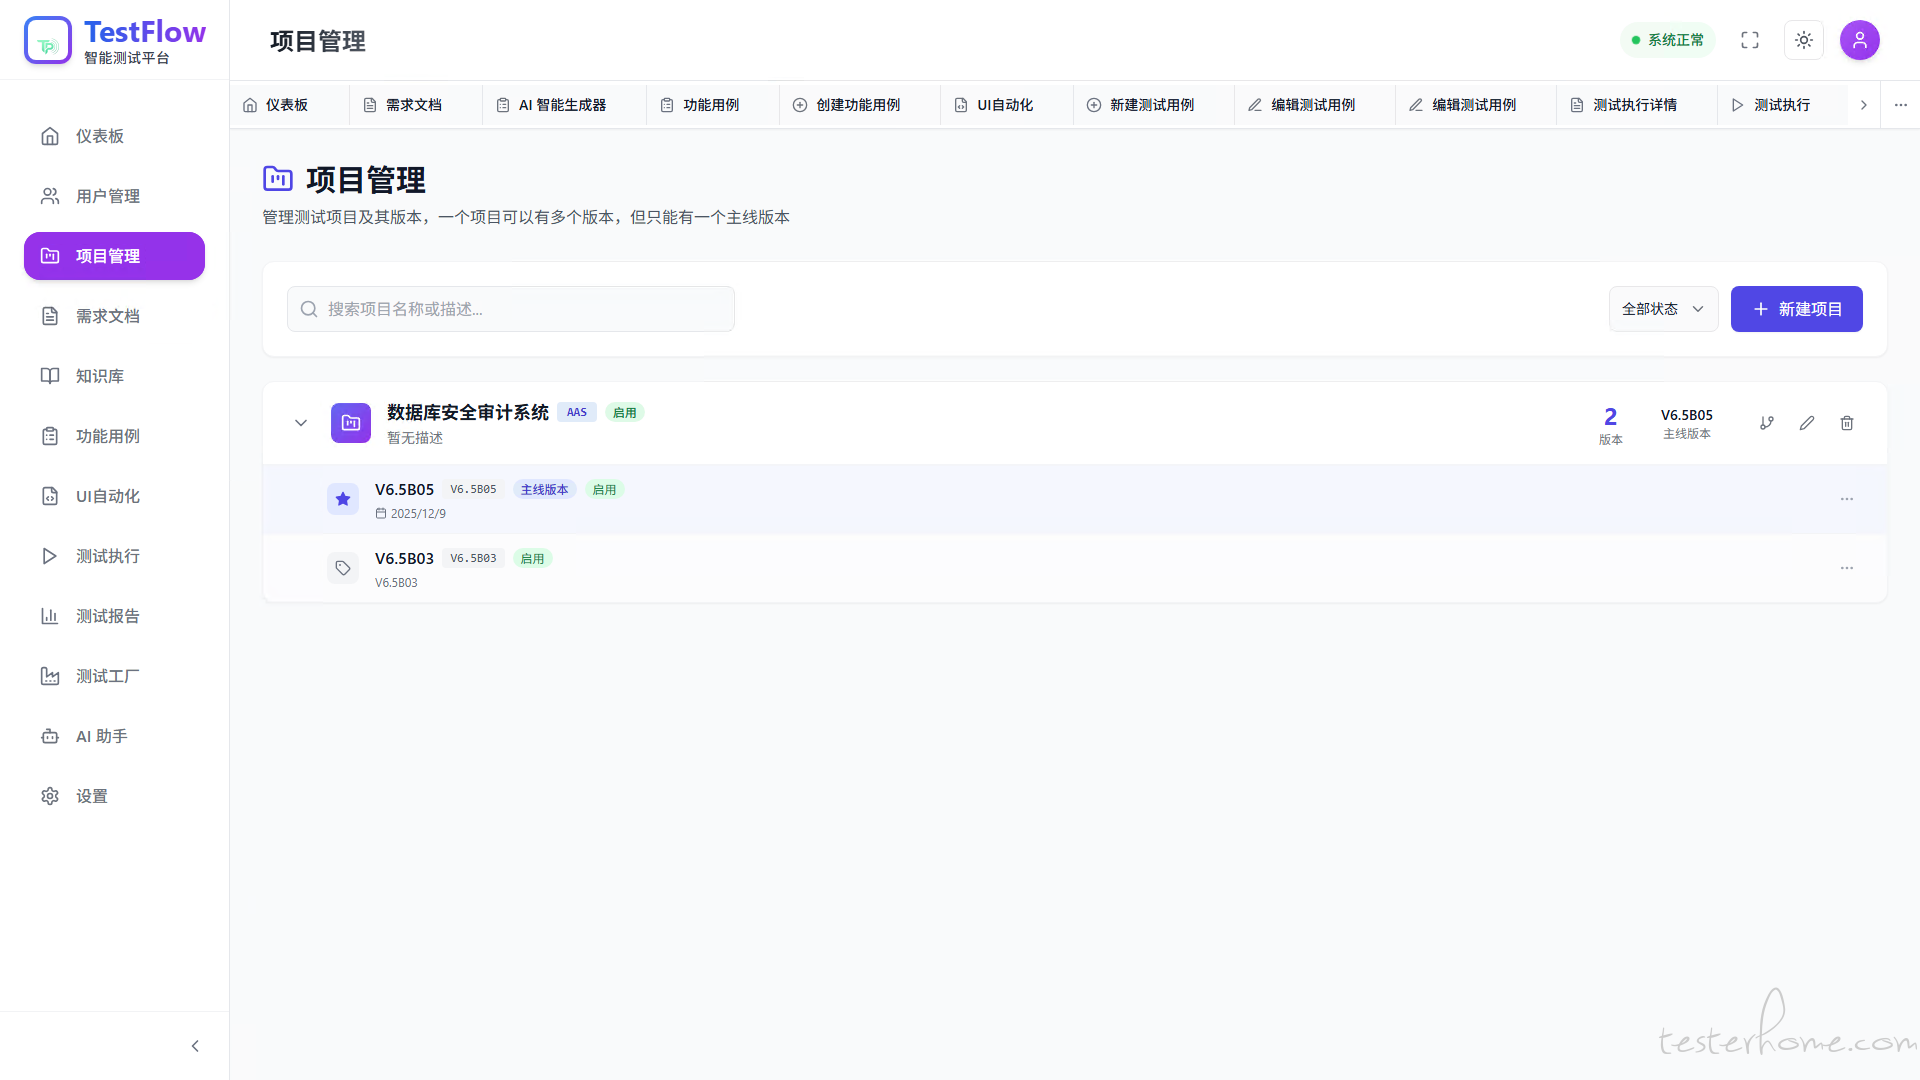The image size is (1920, 1080).
Task: Open more options for V6.5B05 version
Action: click(1847, 499)
